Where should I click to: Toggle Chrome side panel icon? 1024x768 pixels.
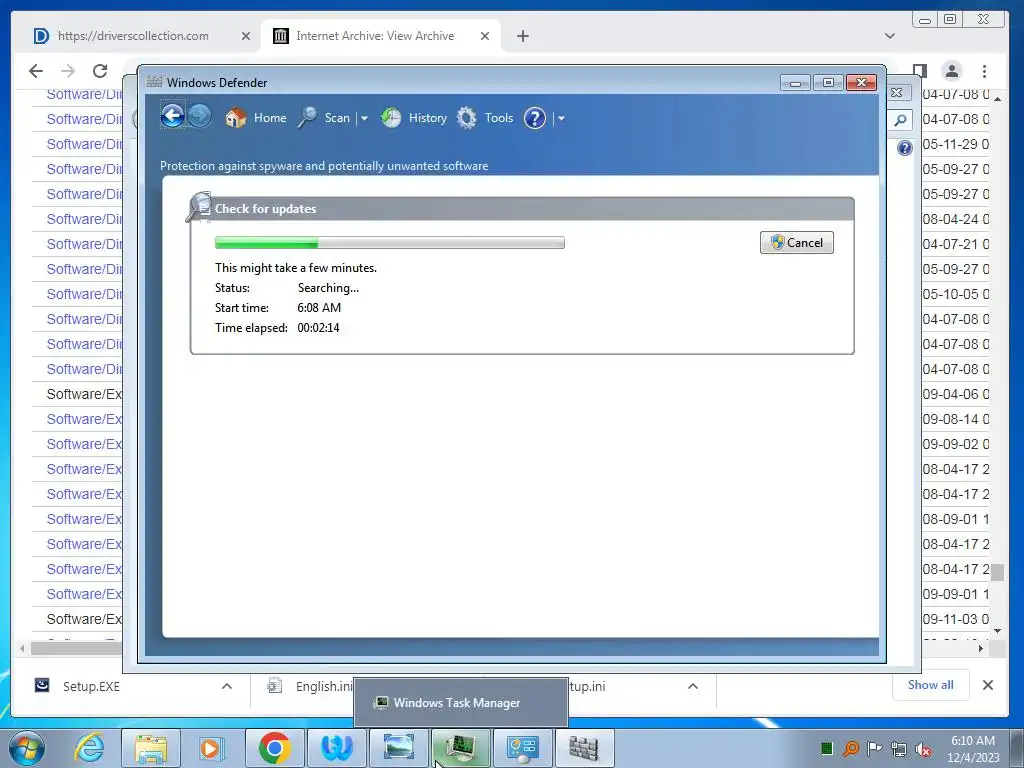pyautogui.click(x=920, y=71)
